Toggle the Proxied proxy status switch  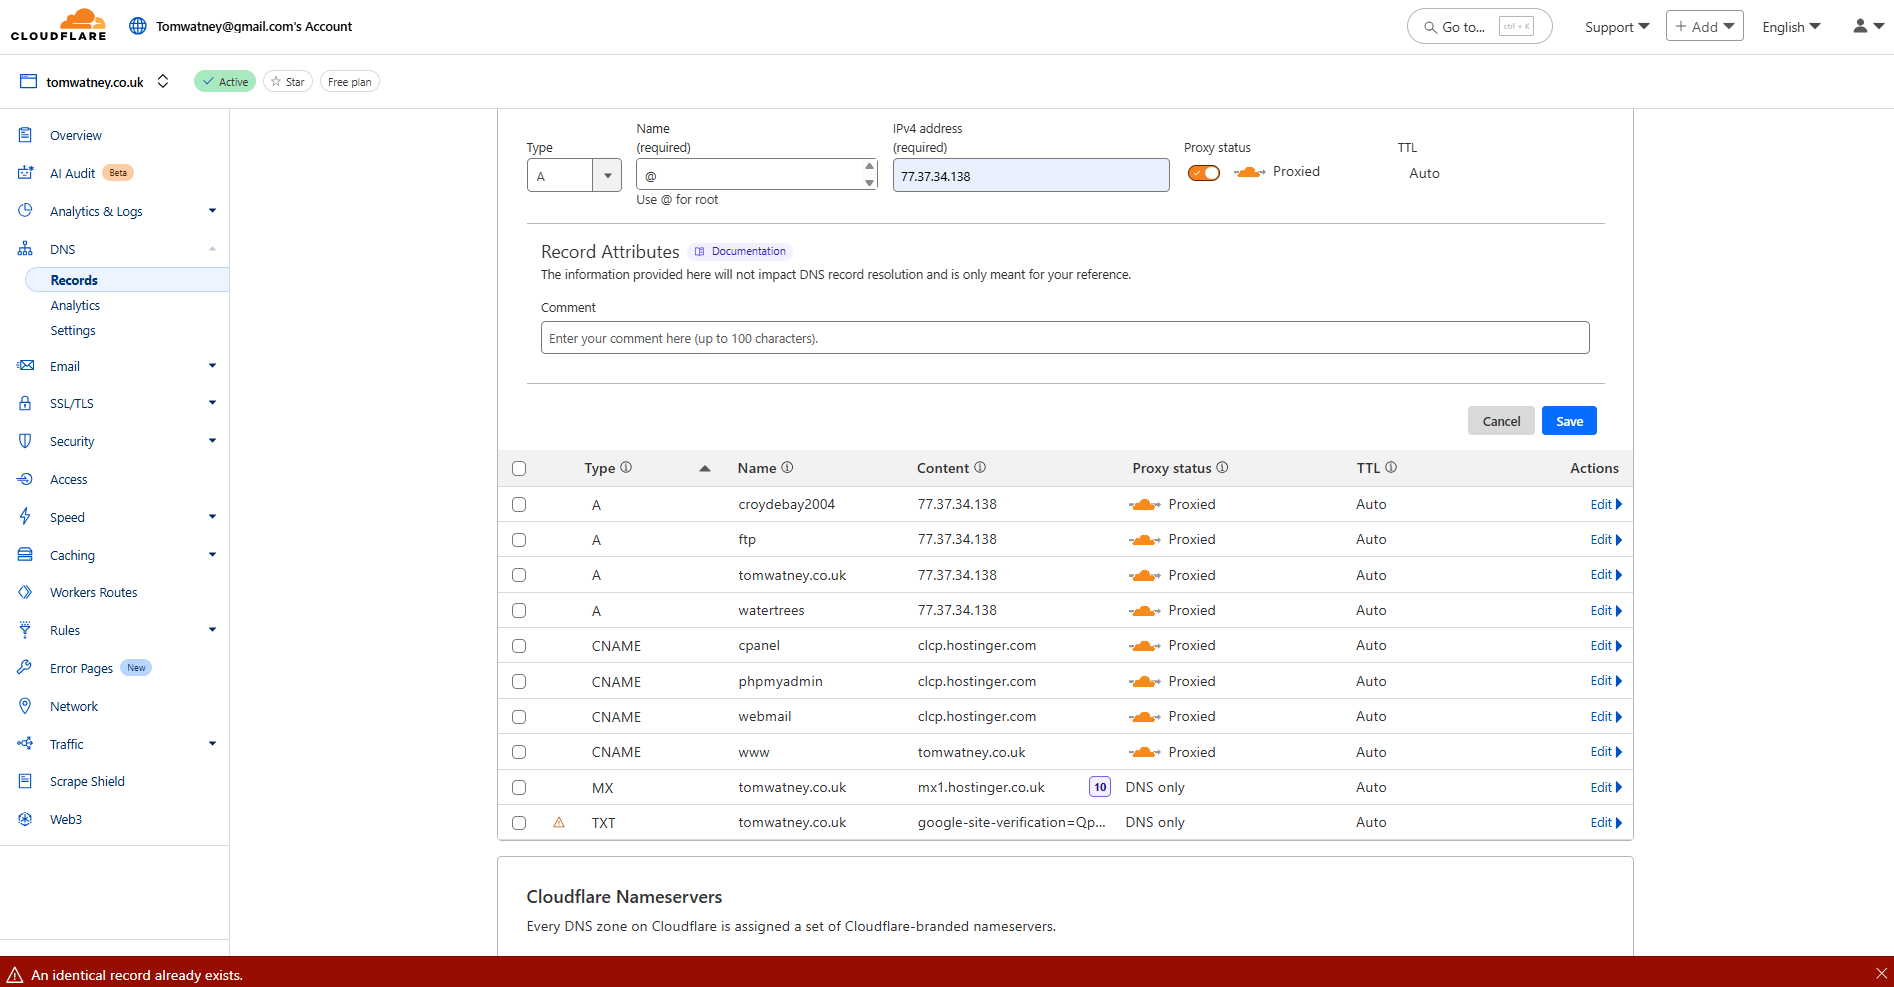pyautogui.click(x=1204, y=173)
